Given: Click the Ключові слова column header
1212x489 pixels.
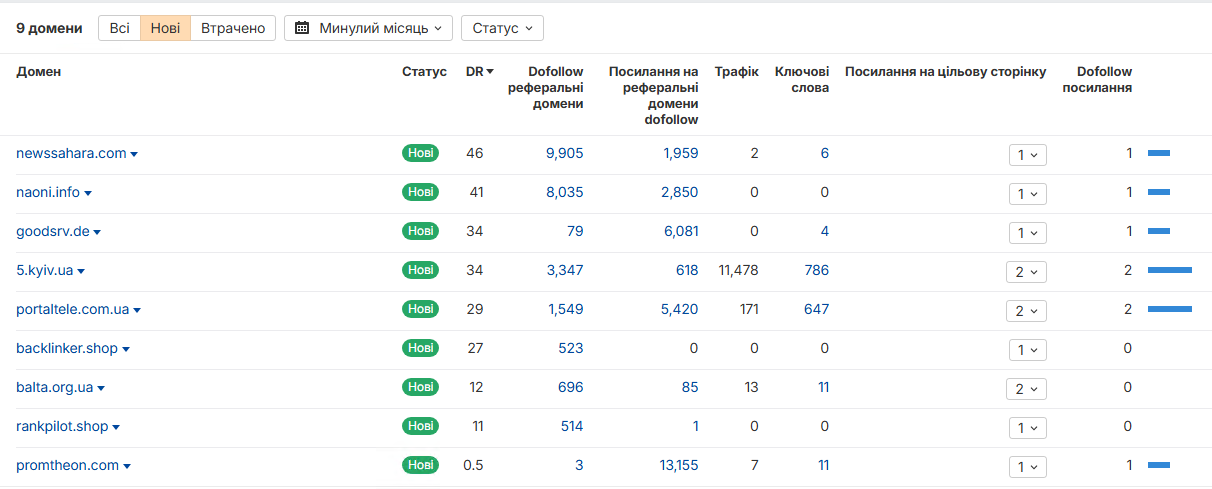Looking at the screenshot, I should tap(802, 80).
